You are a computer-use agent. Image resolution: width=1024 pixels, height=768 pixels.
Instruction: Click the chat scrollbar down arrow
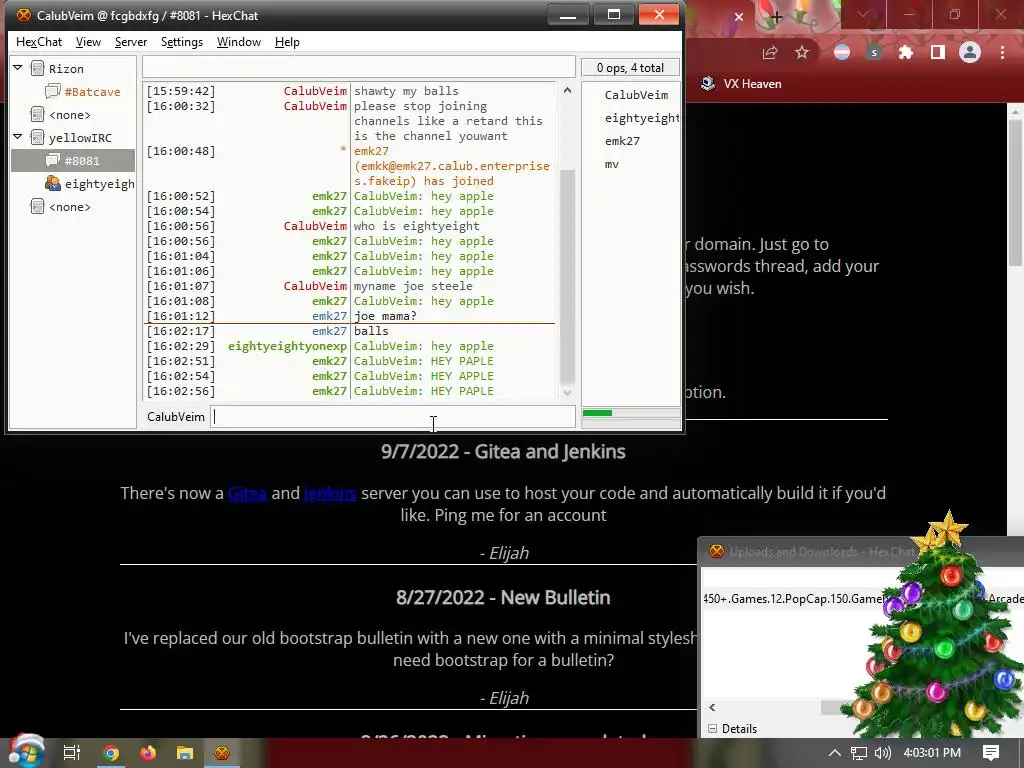coord(568,392)
